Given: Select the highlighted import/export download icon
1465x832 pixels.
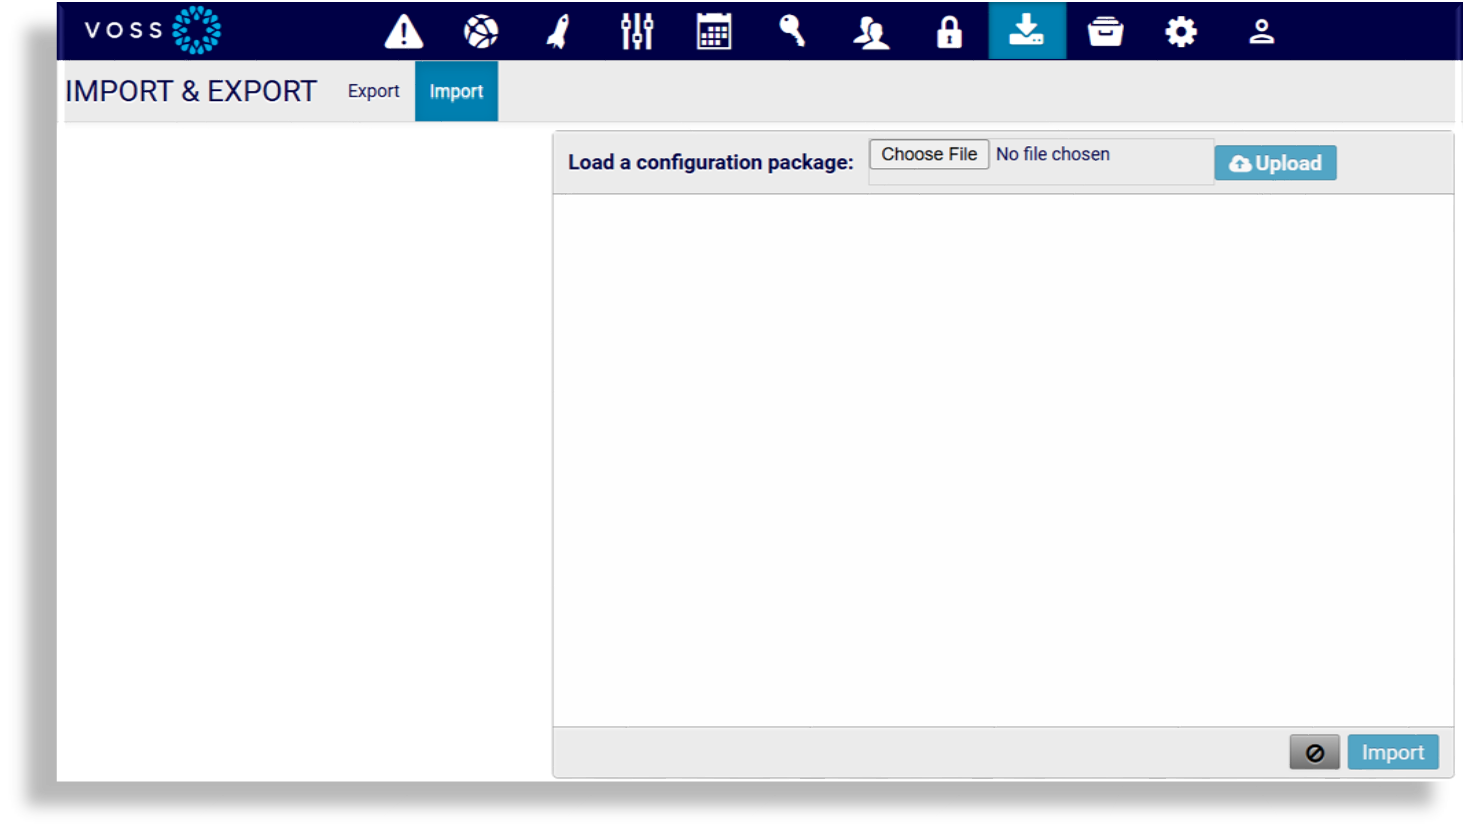Looking at the screenshot, I should point(1027,31).
